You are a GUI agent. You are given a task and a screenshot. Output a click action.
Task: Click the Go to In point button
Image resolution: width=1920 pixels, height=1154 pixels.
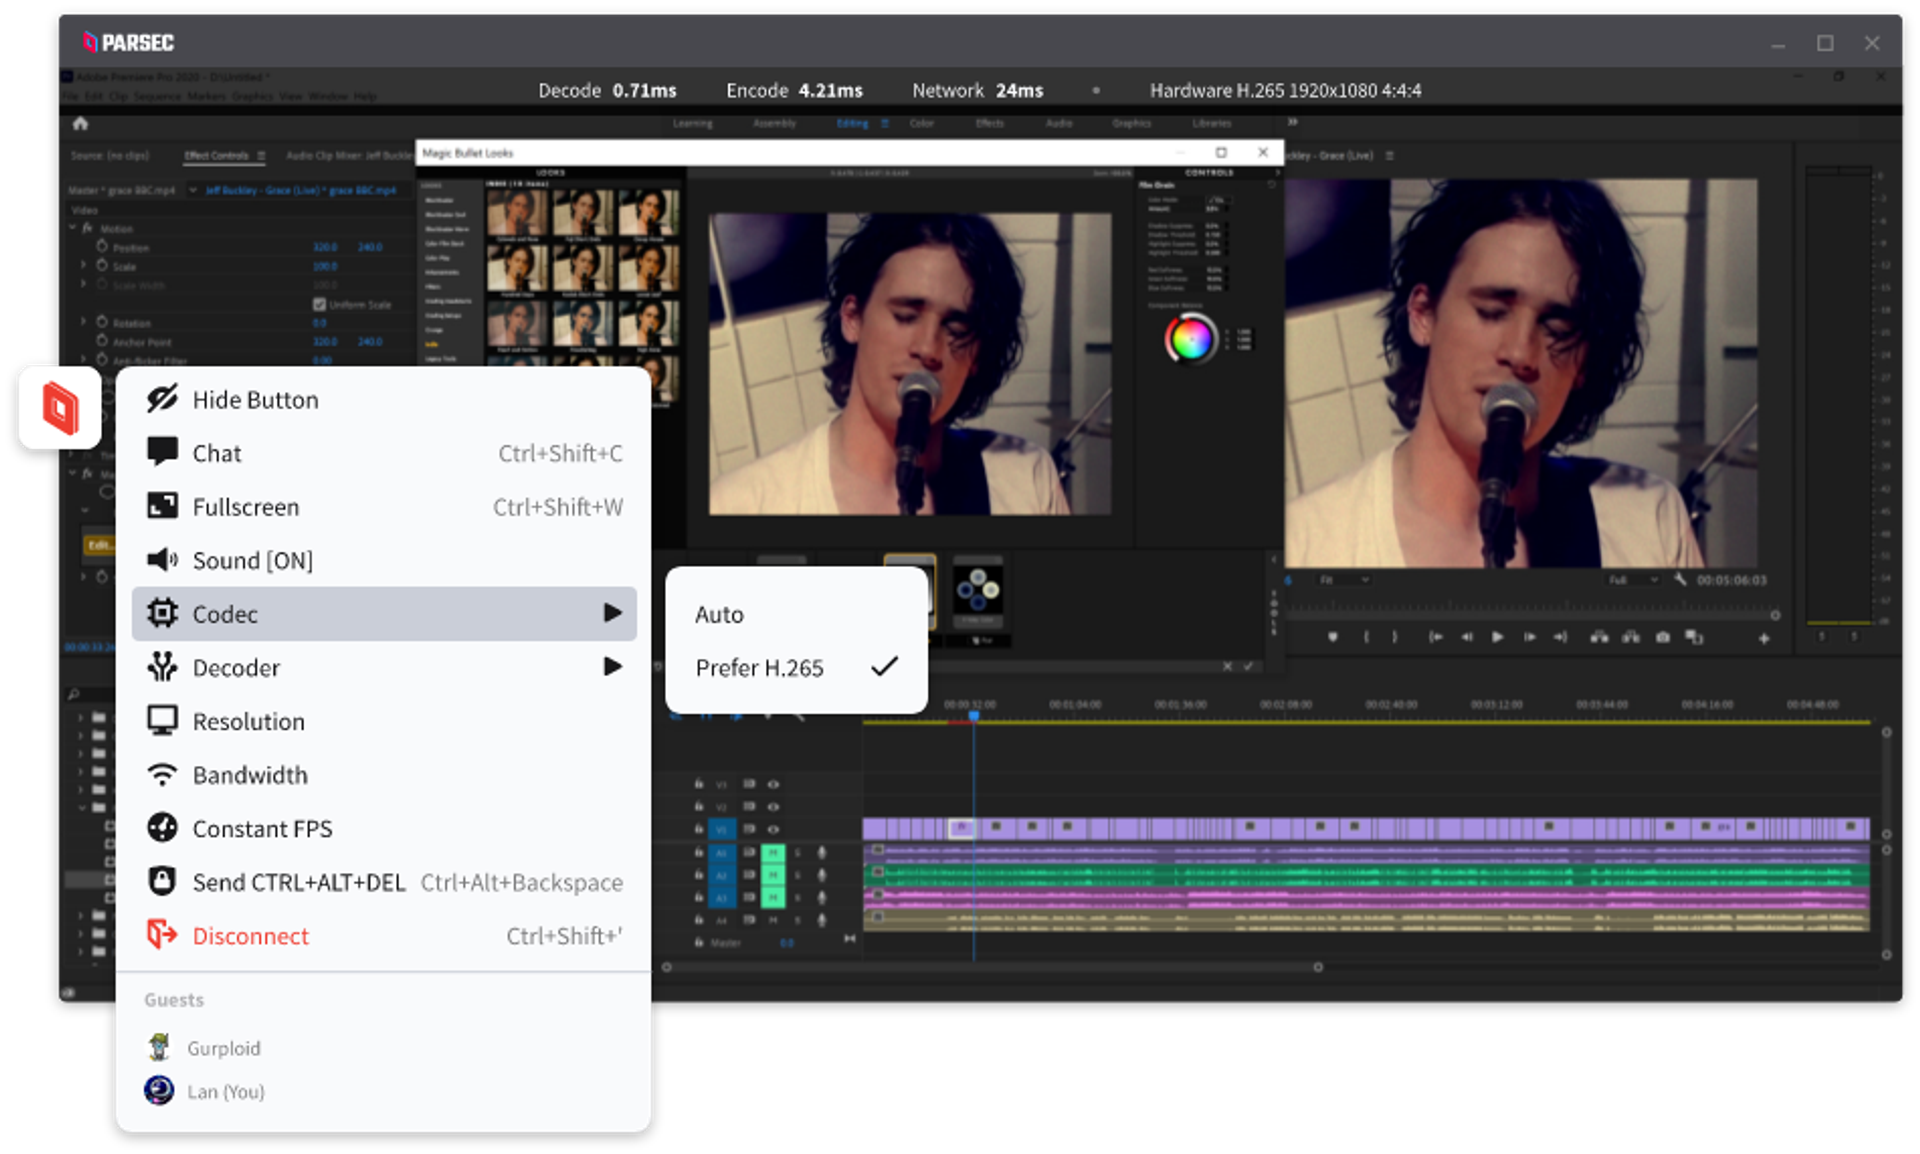click(1435, 637)
